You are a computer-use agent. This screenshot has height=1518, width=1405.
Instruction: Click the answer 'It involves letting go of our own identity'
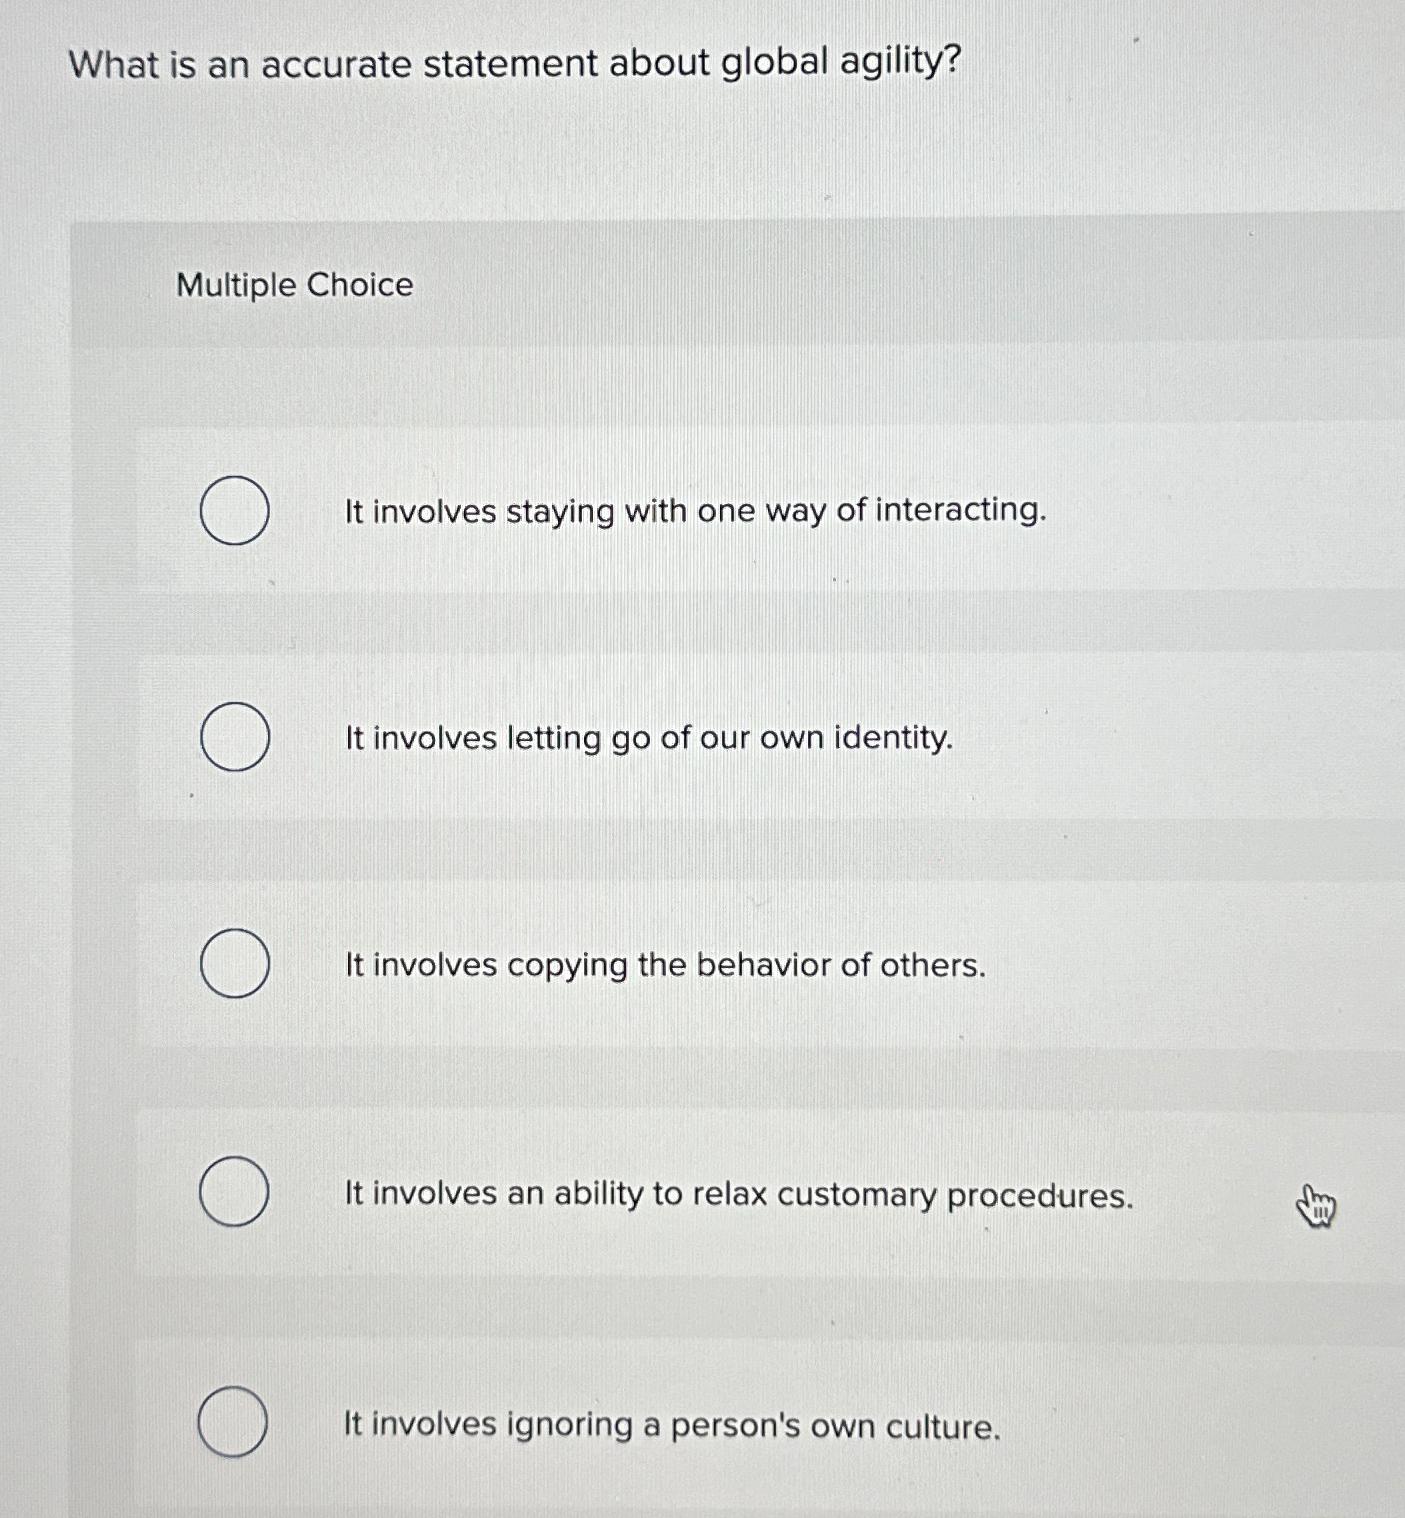click(x=645, y=738)
